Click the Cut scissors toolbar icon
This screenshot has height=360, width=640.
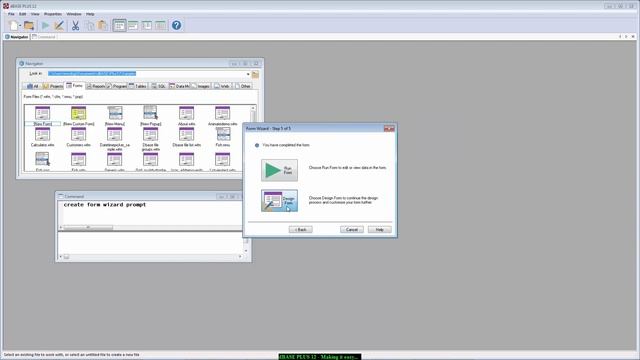(x=76, y=25)
